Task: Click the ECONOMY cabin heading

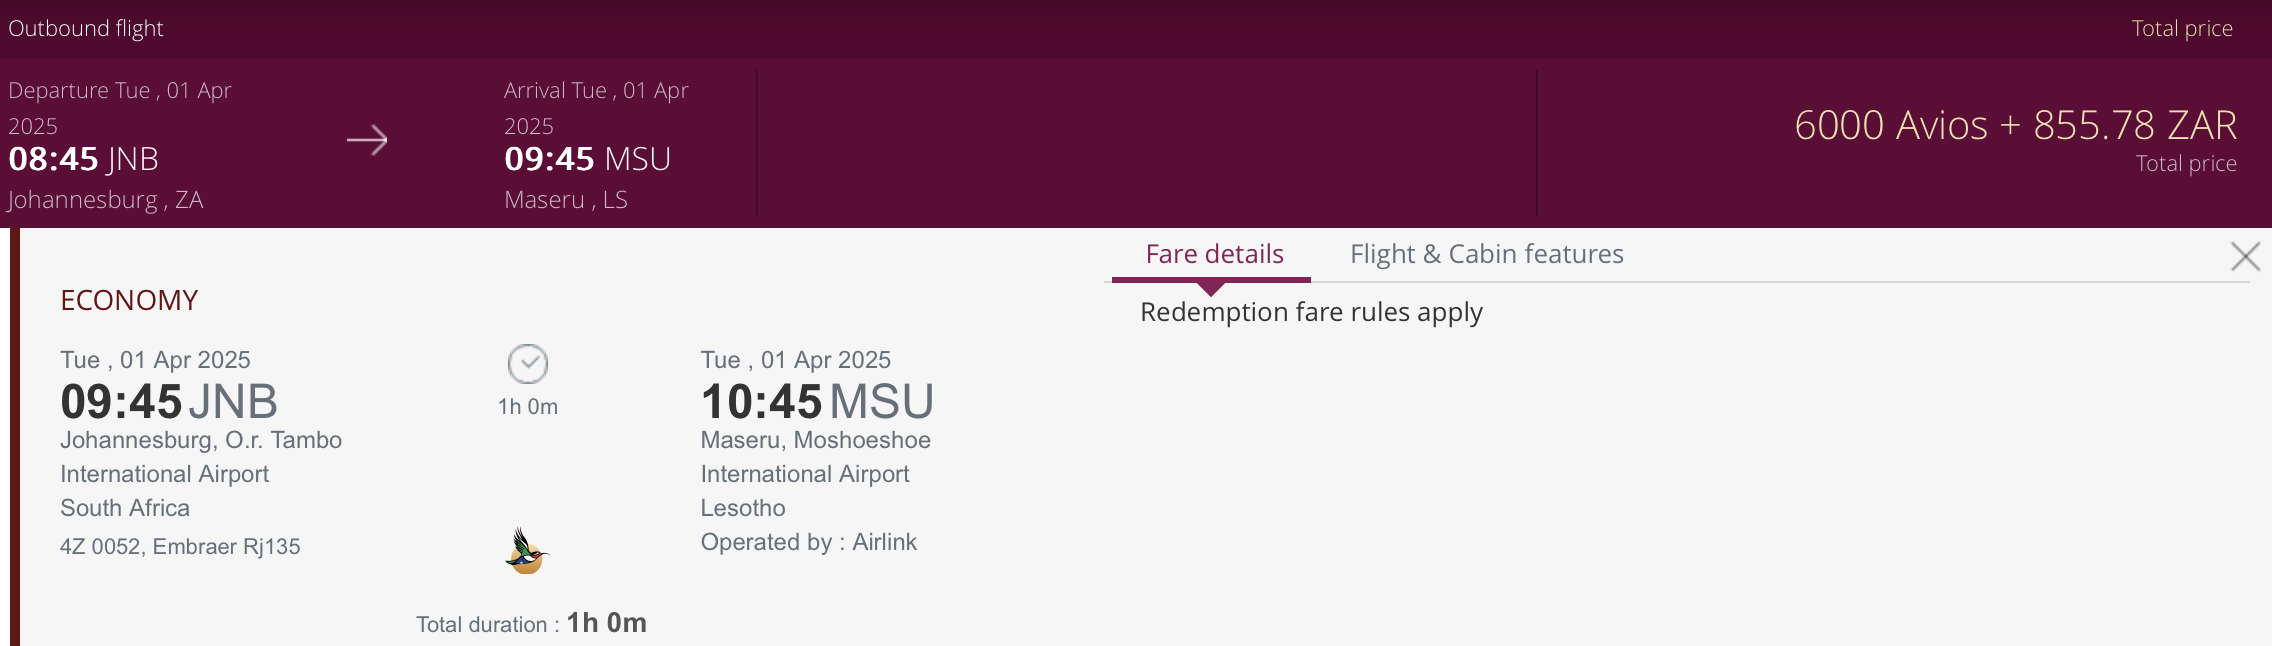Action: tap(129, 300)
